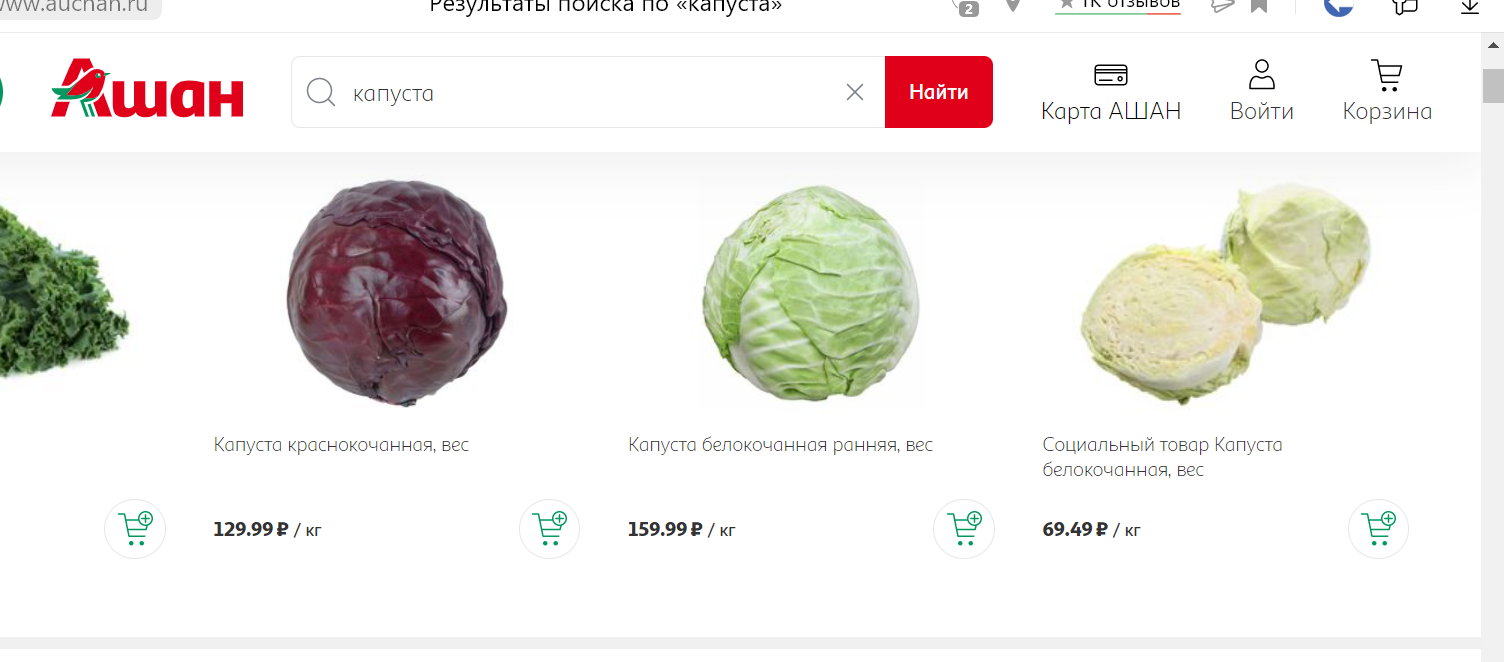The image size is (1504, 662).
Task: Open Социальный товар Капуста белокочанная link
Action: (1162, 457)
